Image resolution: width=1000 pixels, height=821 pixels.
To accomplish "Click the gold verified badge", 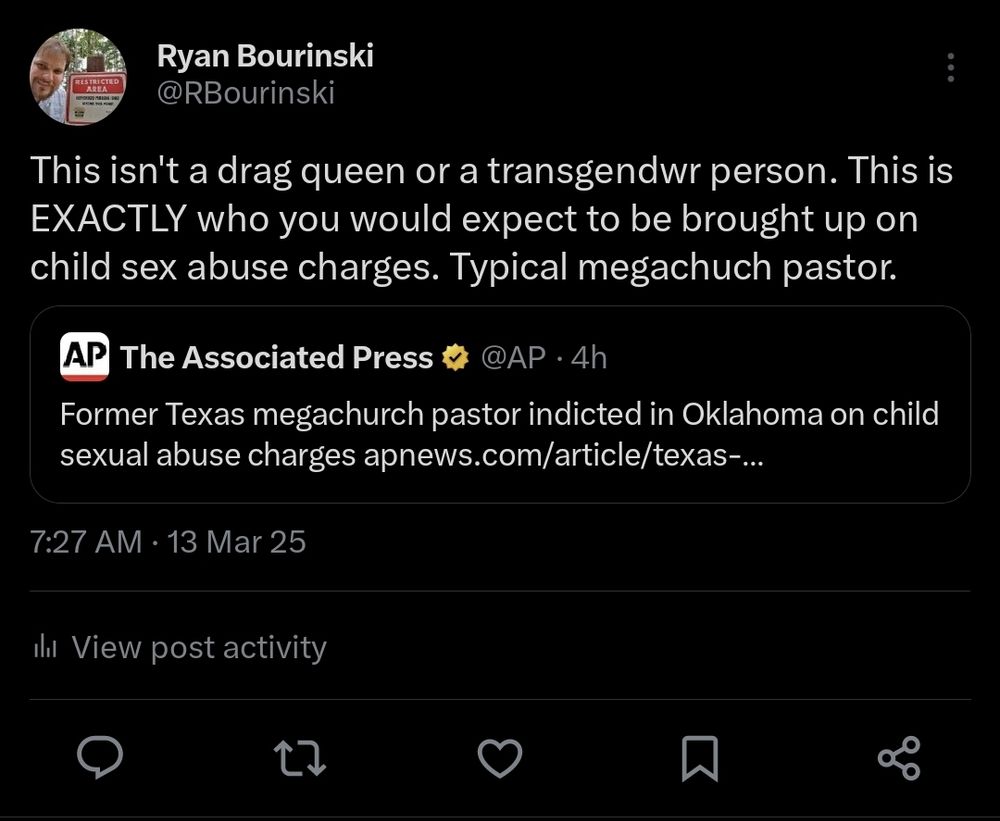I will [456, 358].
